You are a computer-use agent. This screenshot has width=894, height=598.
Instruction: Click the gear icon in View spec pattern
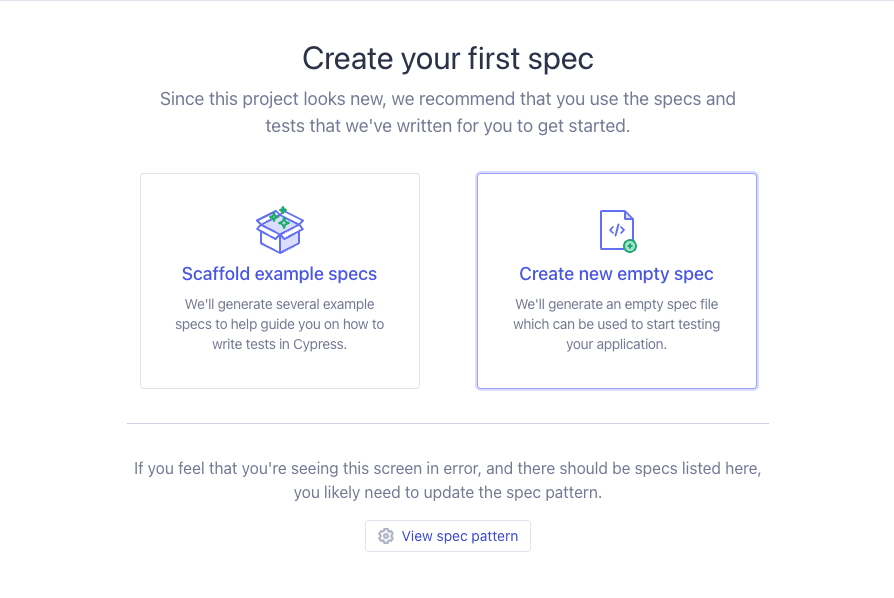[386, 536]
